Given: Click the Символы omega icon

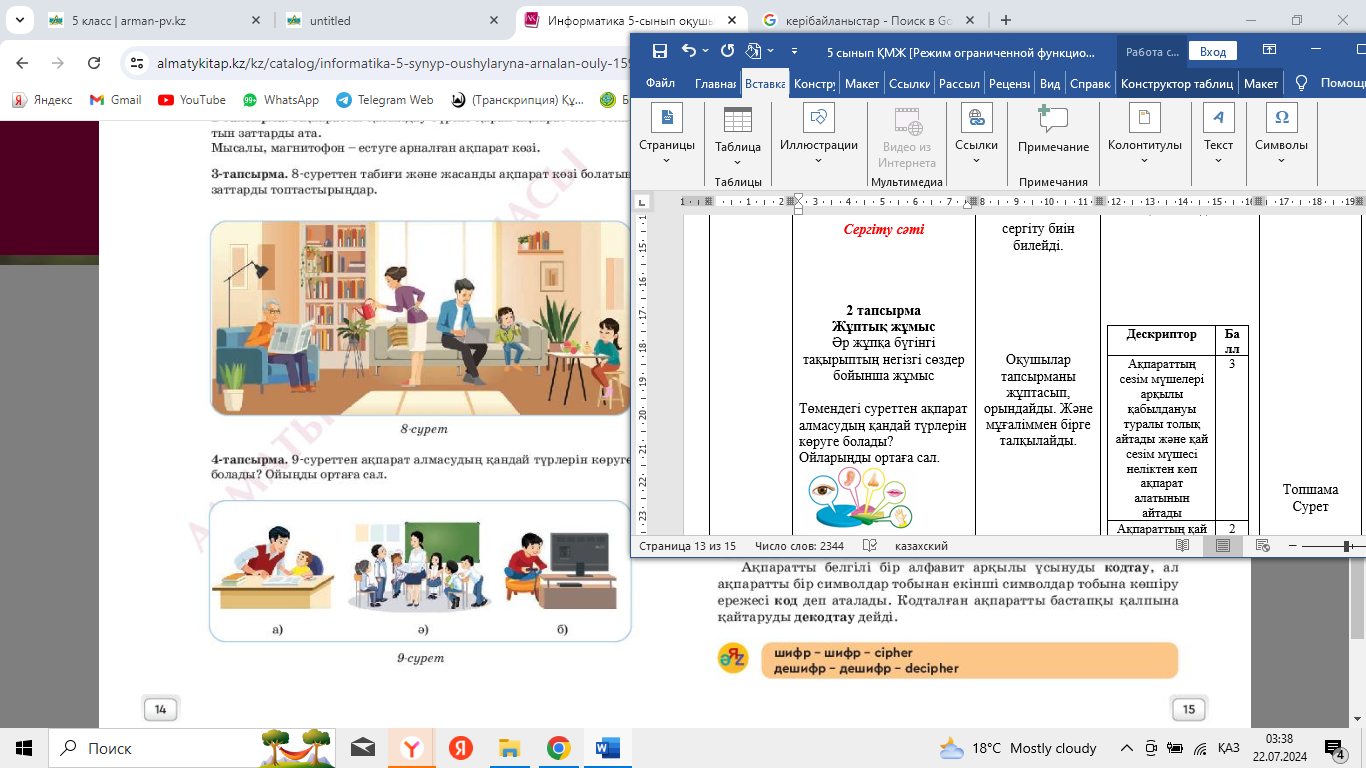Looking at the screenshot, I should pyautogui.click(x=1281, y=118).
